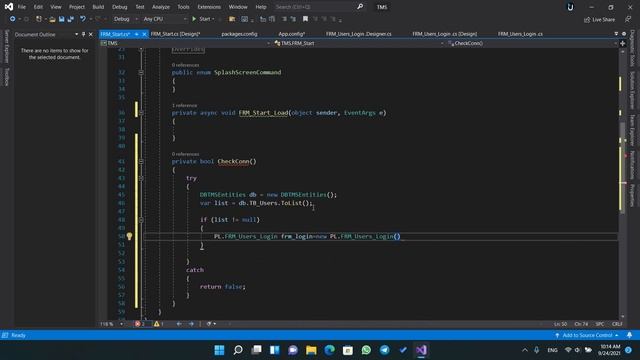
Task: Open the Solution Explorer side tab
Action: pyautogui.click(x=632, y=90)
